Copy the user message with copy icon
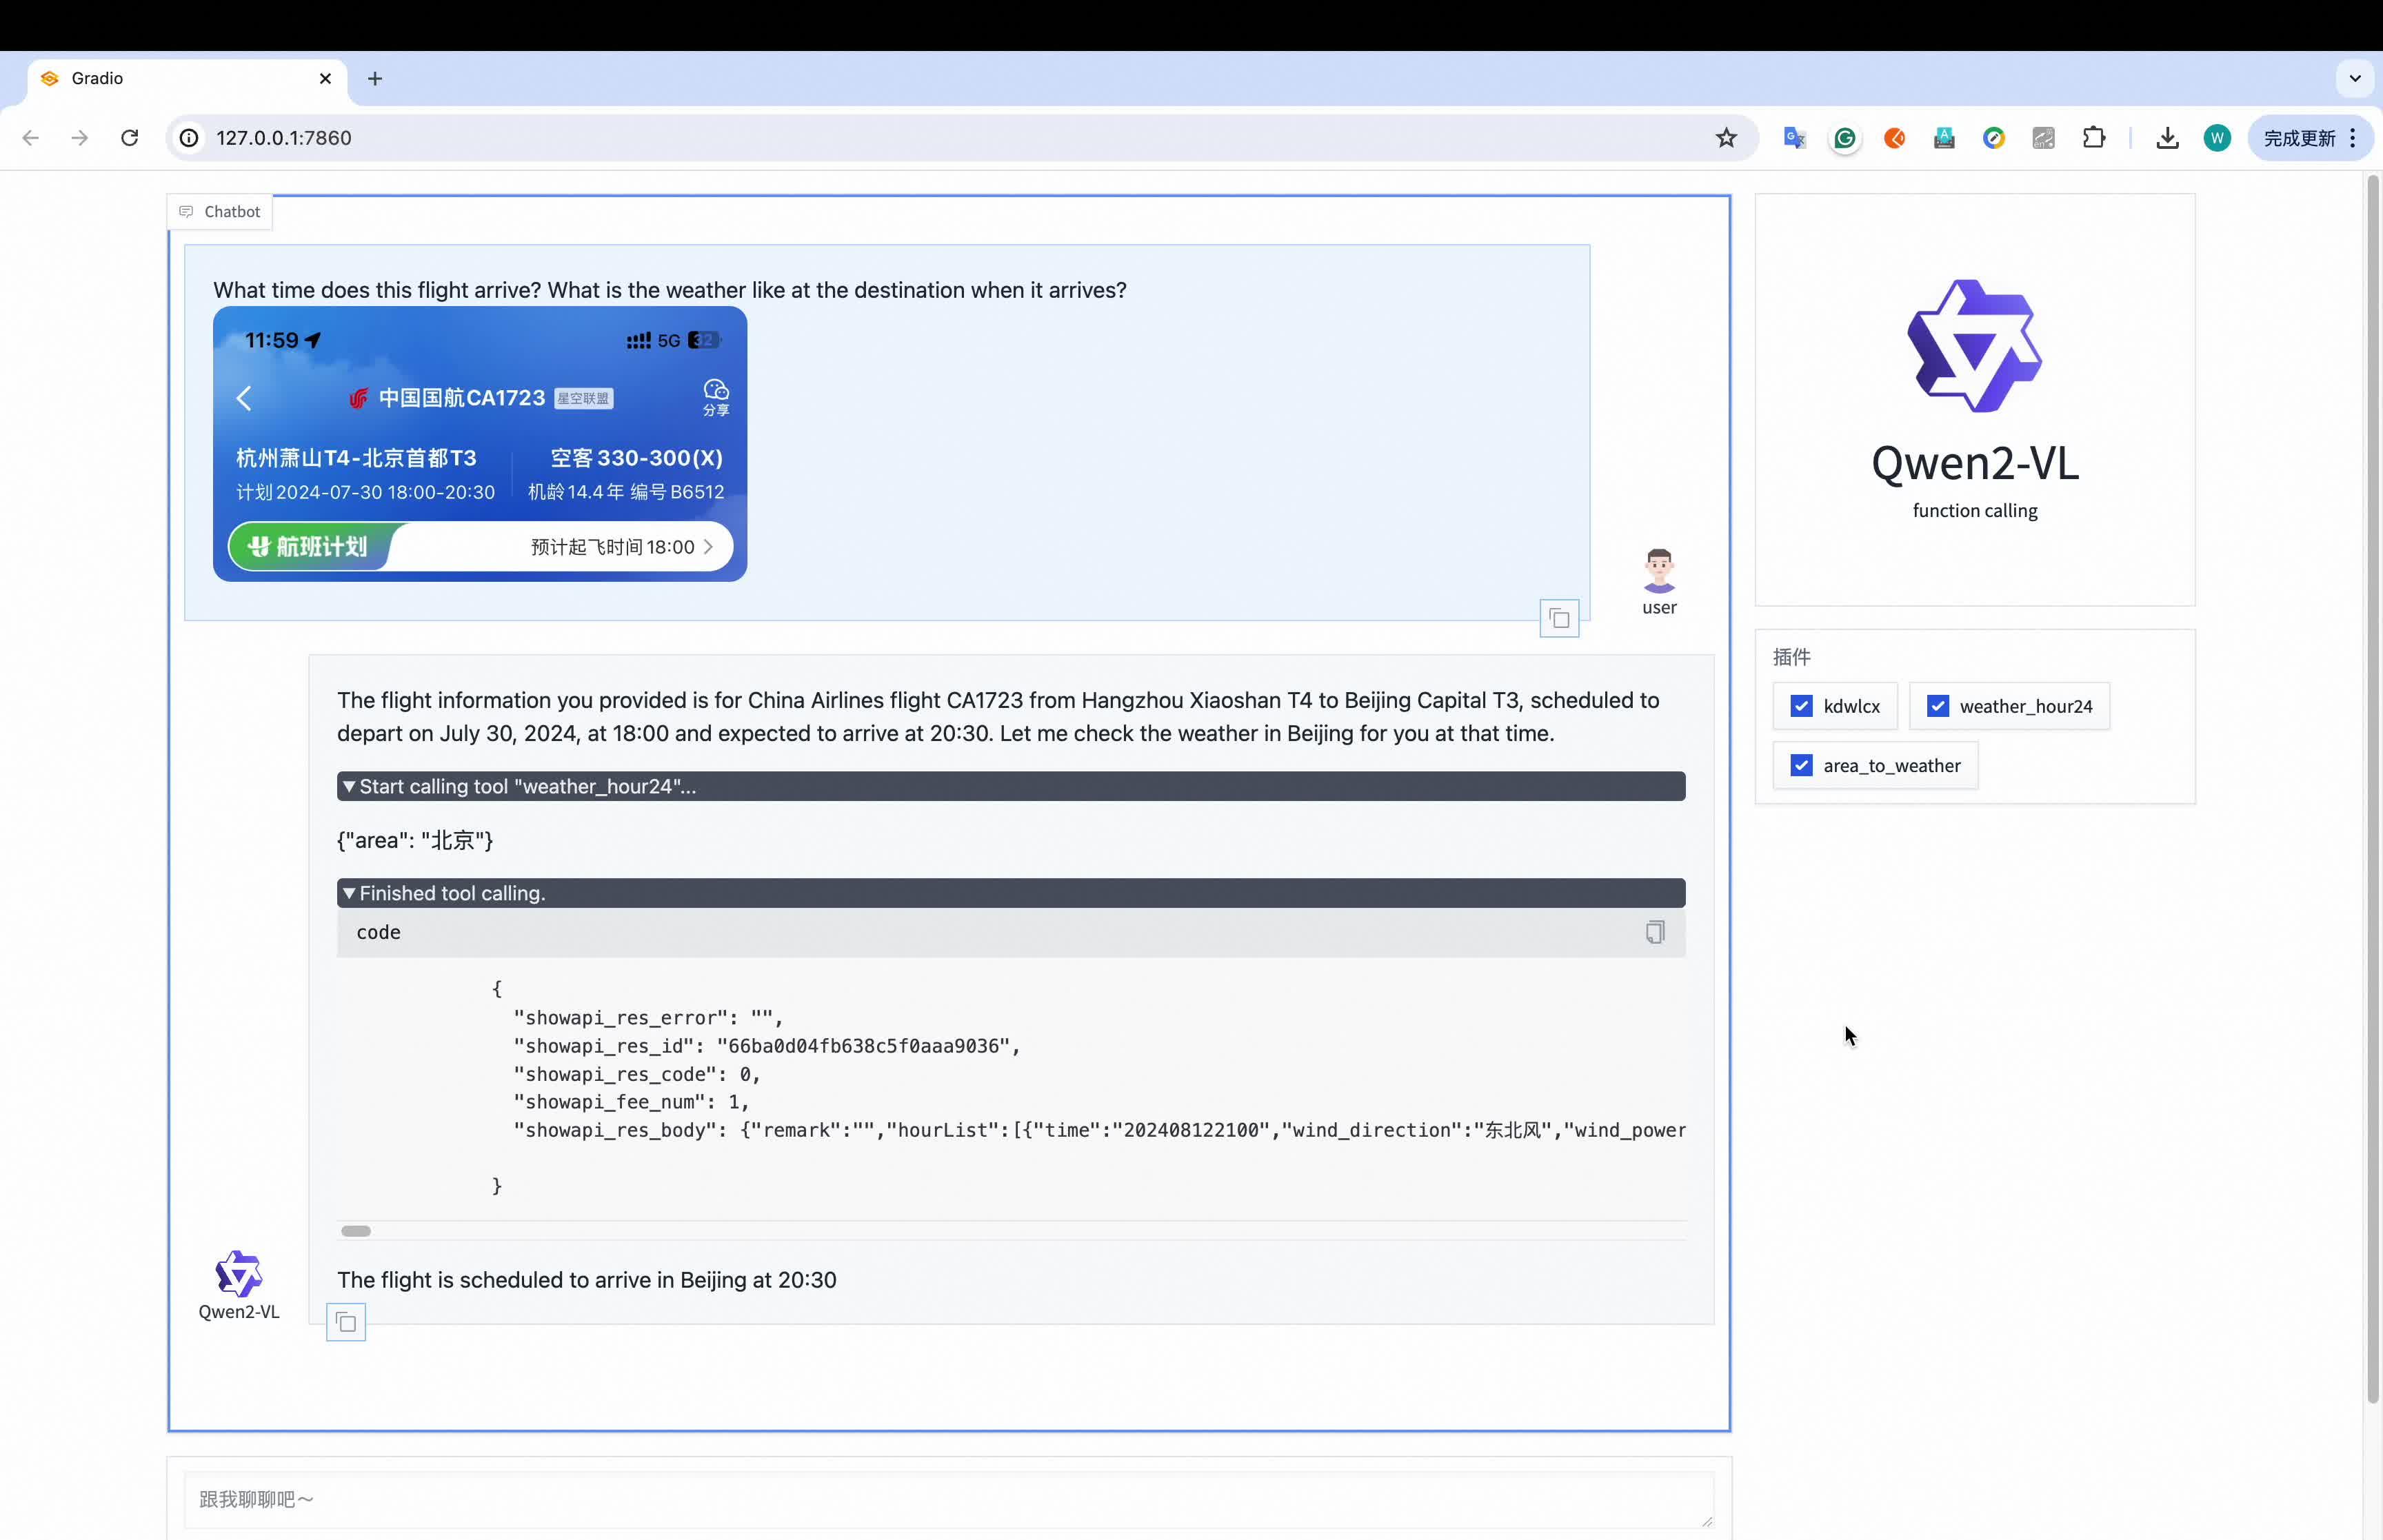The image size is (2383, 1540). tap(1559, 619)
